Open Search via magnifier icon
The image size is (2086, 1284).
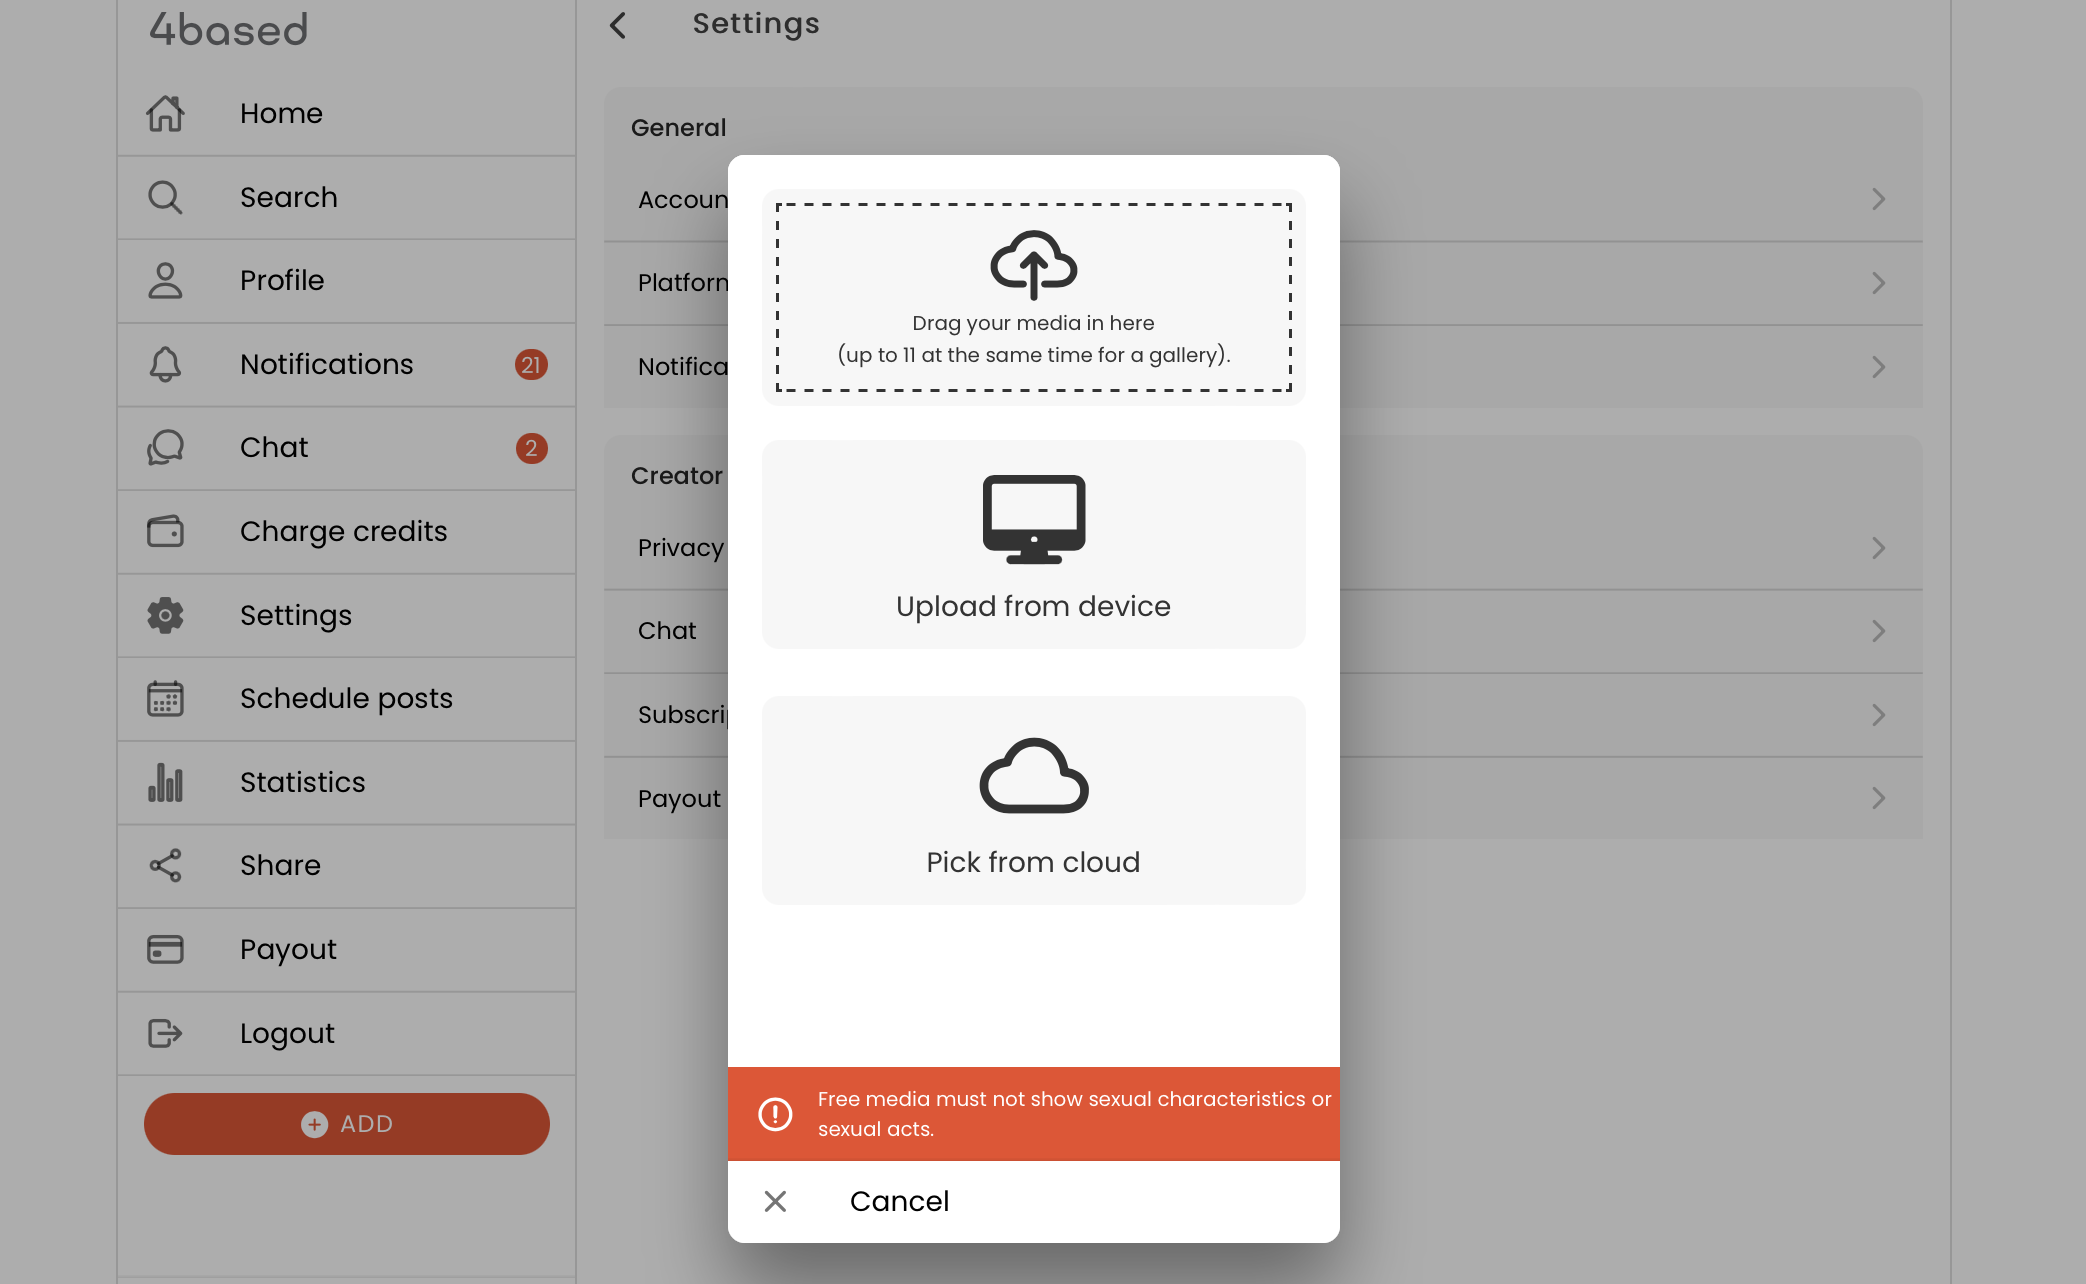click(165, 197)
